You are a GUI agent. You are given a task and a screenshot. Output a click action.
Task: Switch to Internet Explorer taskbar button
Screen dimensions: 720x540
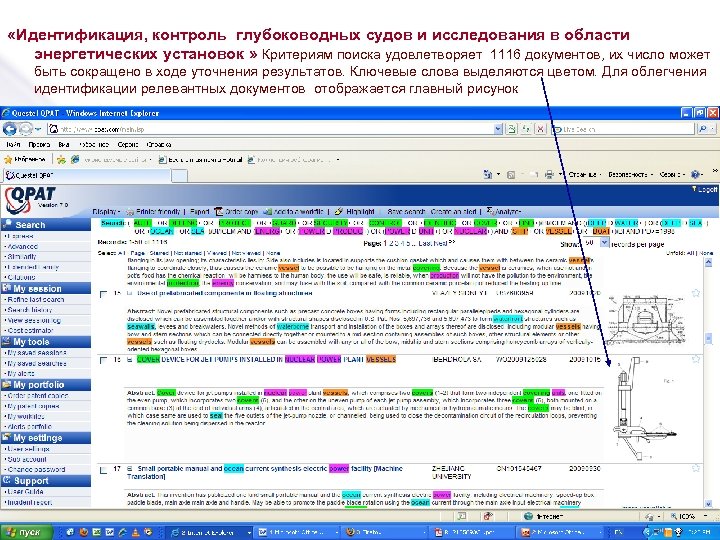point(210,533)
